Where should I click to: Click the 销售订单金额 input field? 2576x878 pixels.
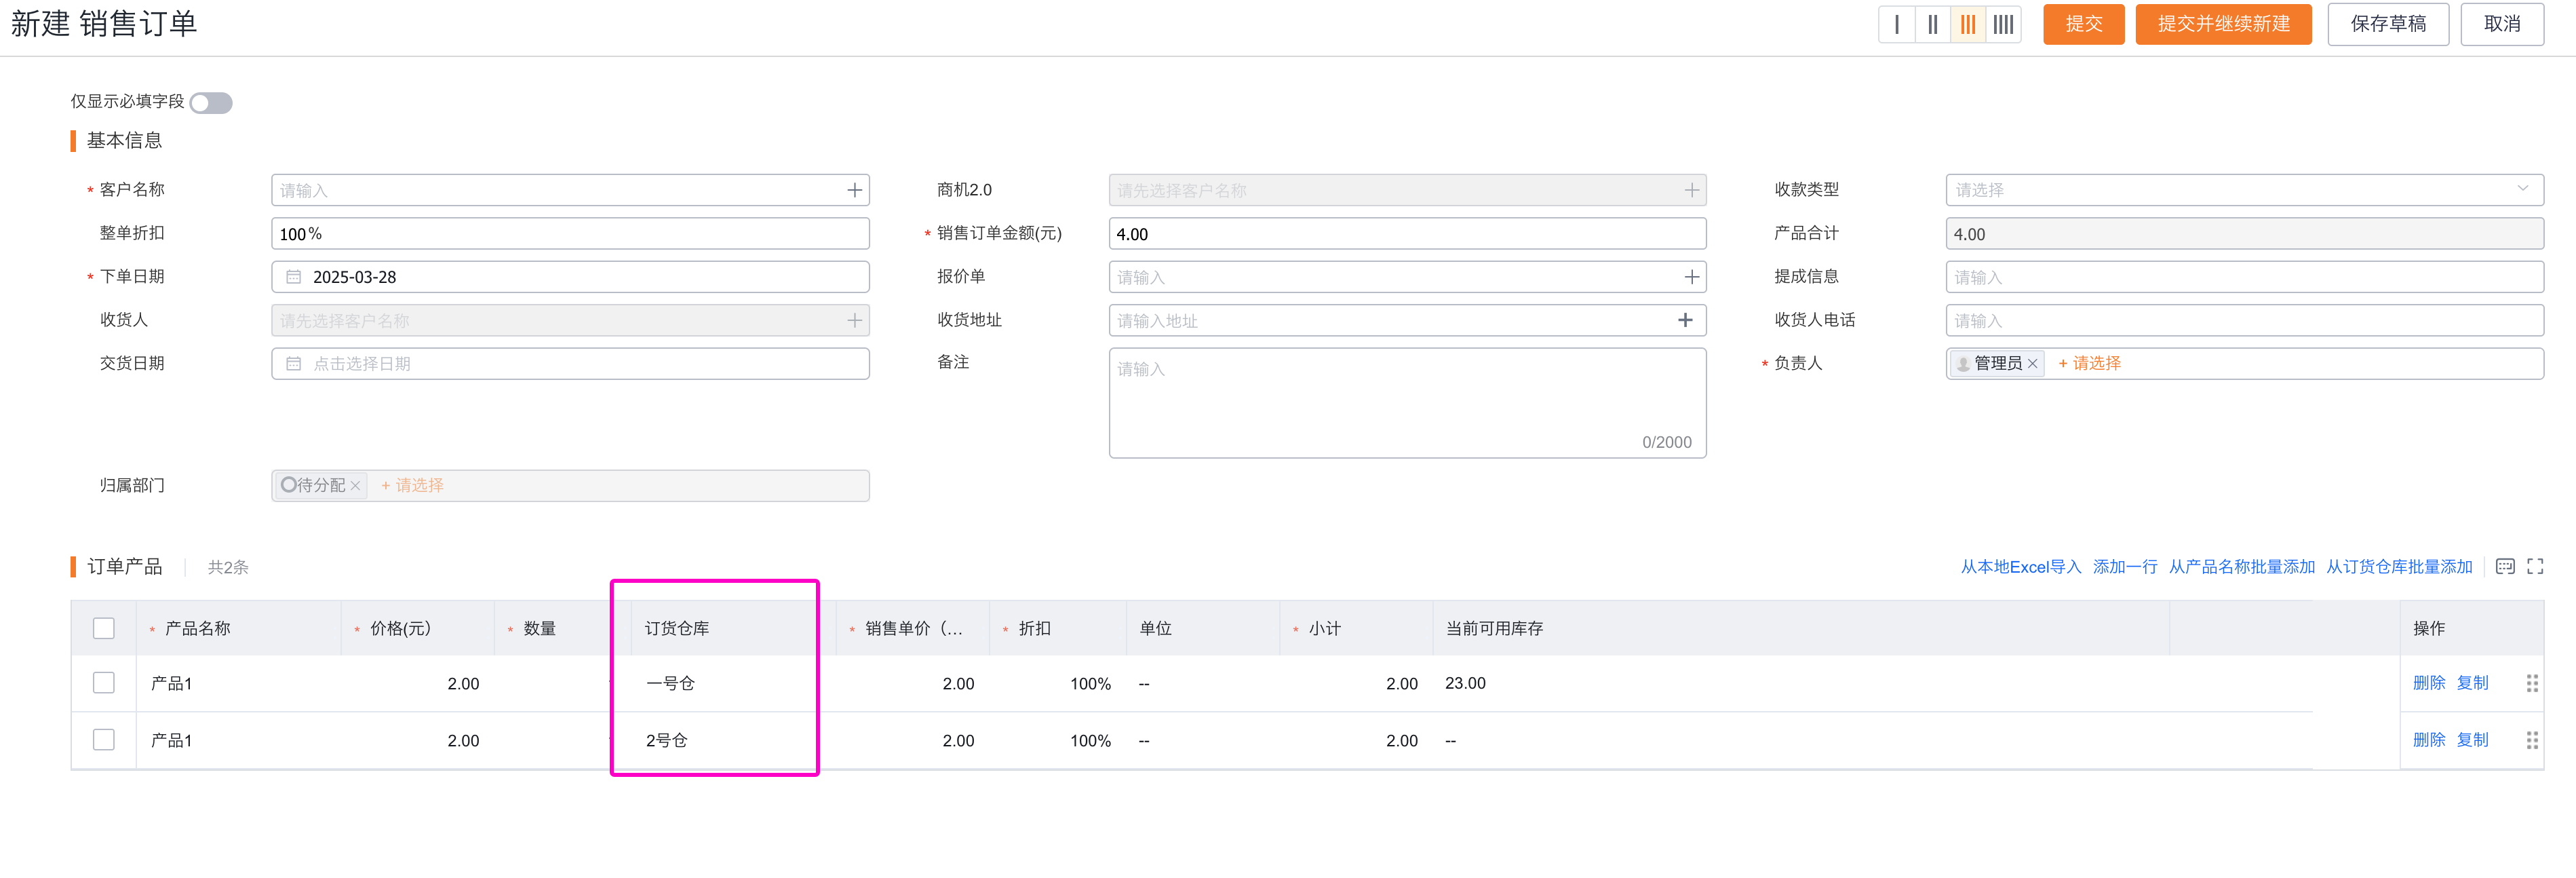[1407, 234]
